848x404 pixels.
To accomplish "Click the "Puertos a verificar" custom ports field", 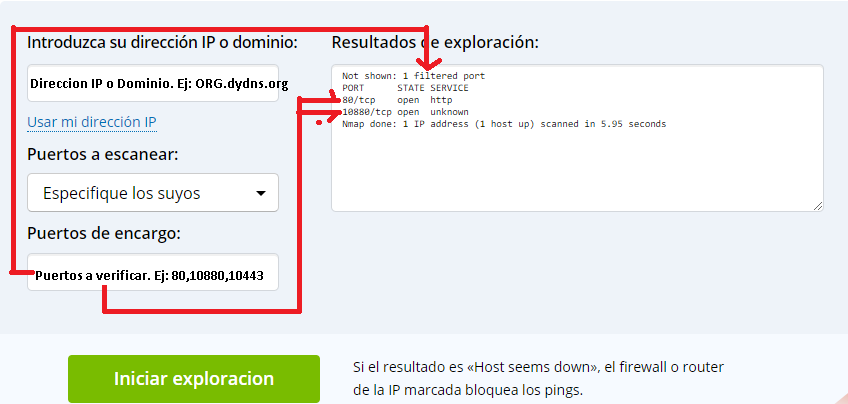I will click(152, 274).
